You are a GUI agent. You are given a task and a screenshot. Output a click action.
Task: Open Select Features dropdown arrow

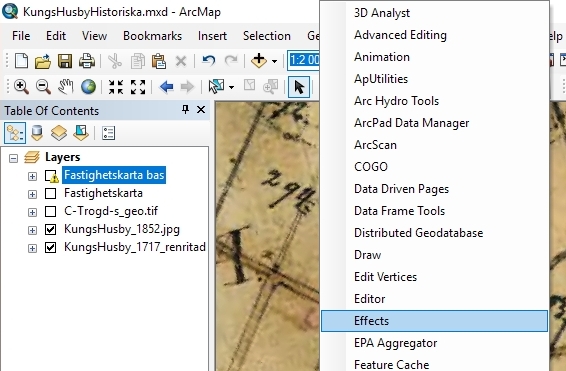pyautogui.click(x=231, y=87)
